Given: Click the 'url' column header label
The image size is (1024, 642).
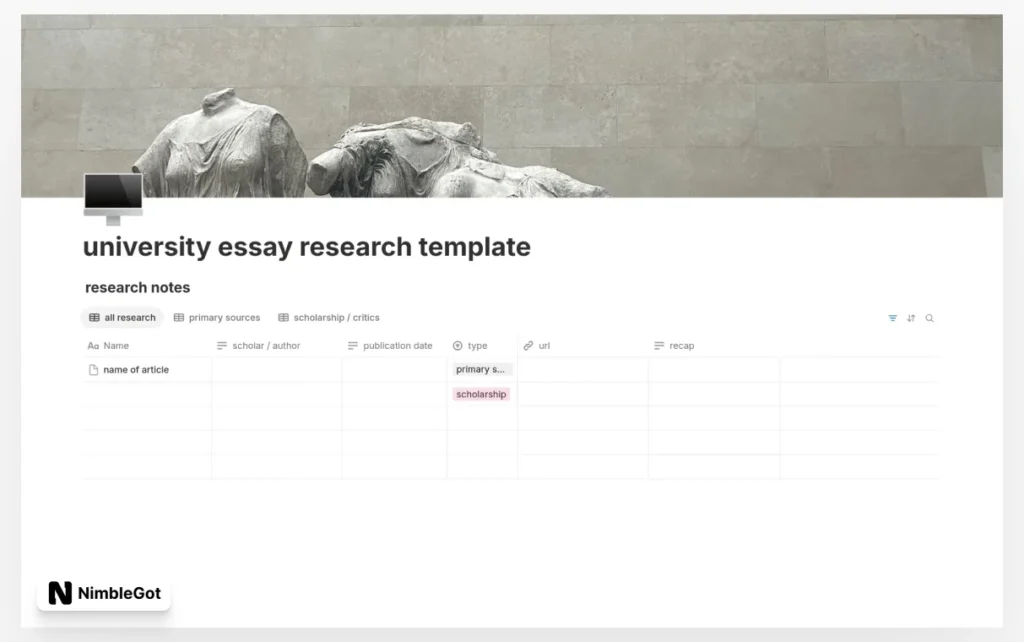Looking at the screenshot, I should [544, 345].
